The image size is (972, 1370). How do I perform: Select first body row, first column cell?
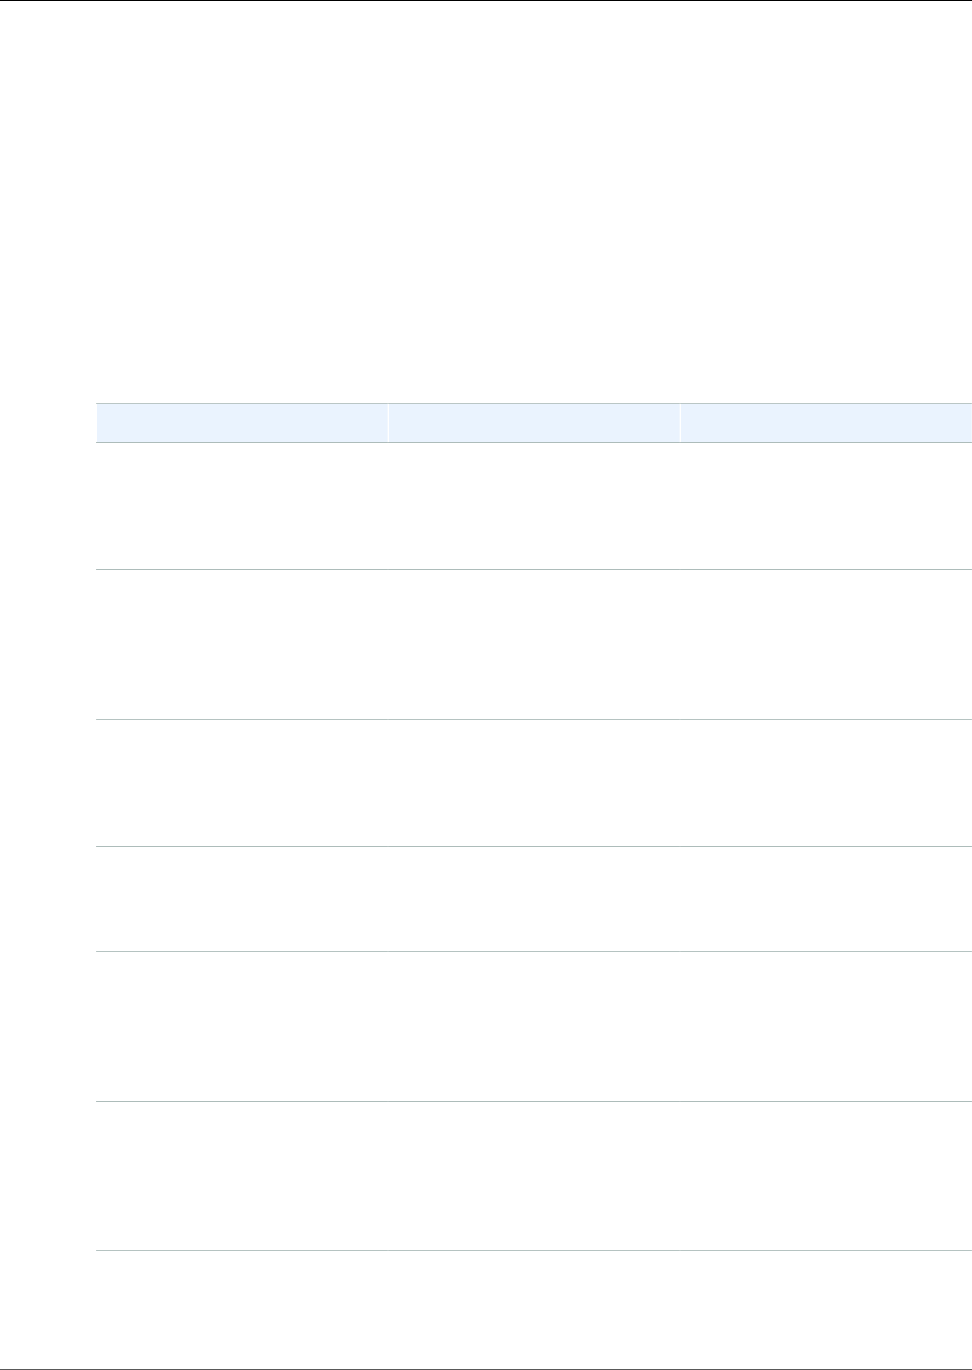pos(241,507)
